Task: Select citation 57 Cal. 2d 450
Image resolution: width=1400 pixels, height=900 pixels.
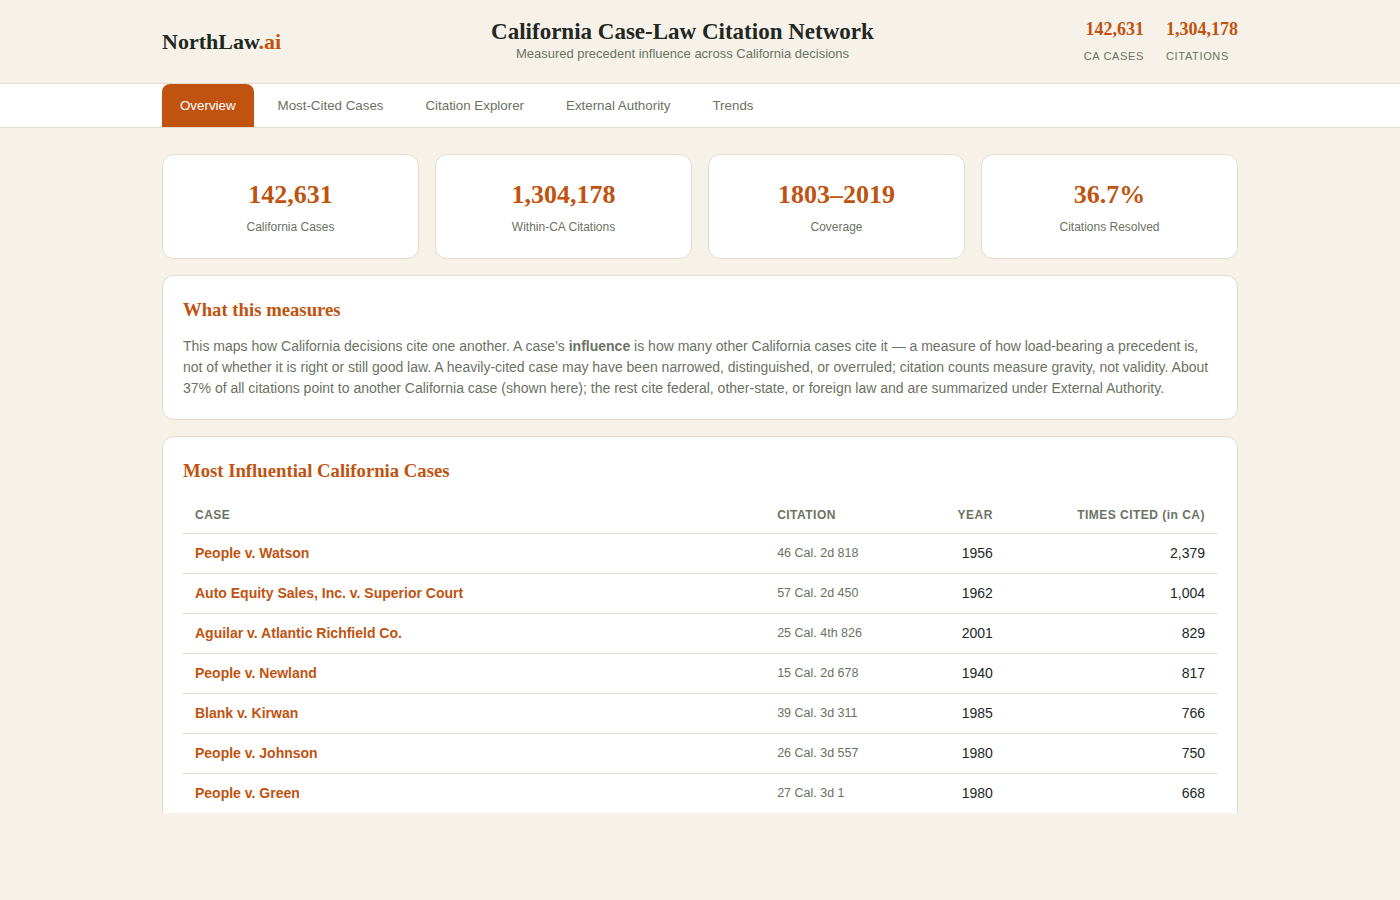Action: point(818,593)
